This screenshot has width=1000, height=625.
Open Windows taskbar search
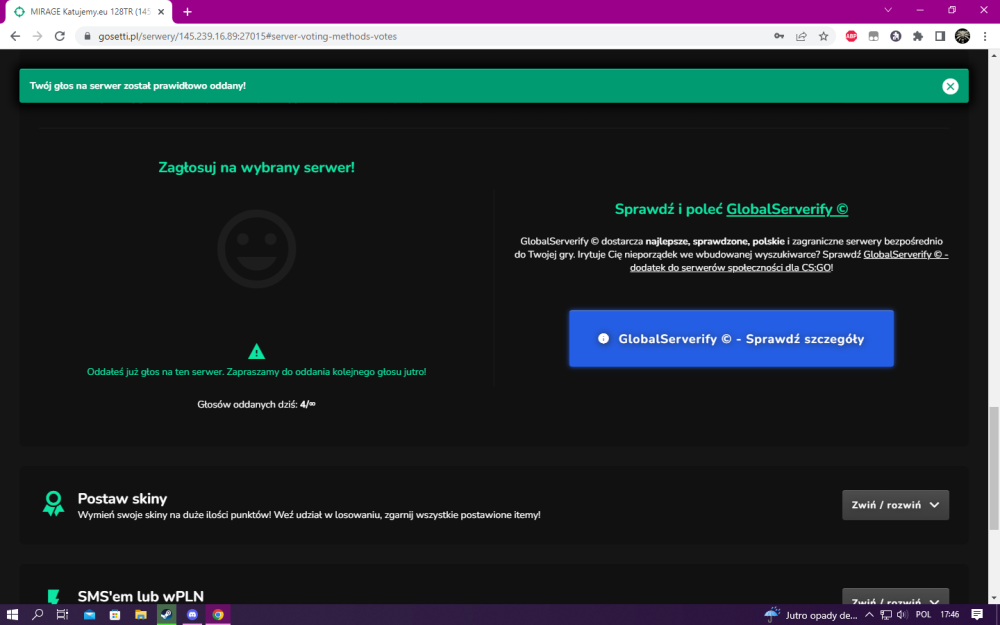coord(38,615)
